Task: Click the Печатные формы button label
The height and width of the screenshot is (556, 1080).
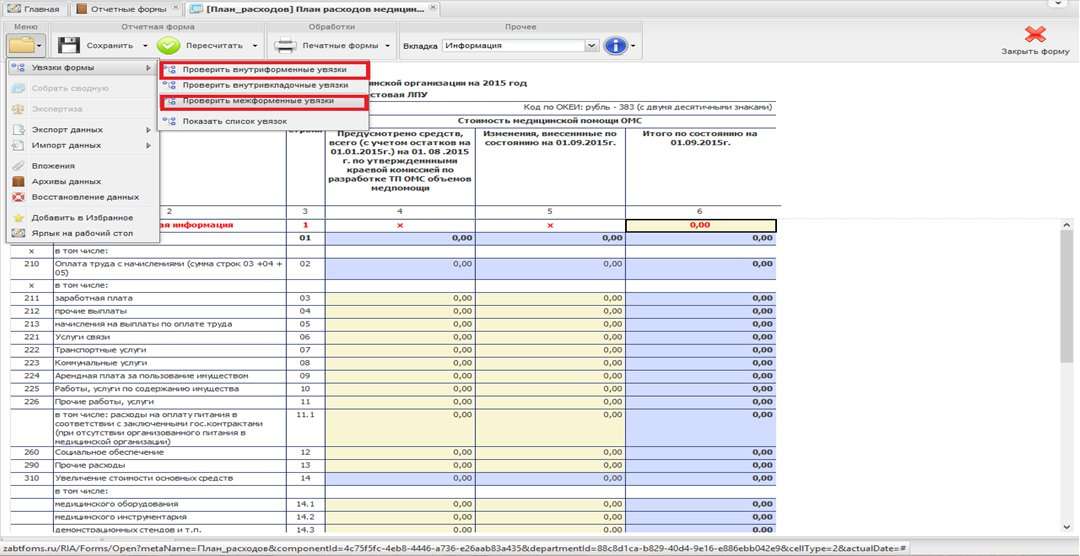Action: [340, 46]
